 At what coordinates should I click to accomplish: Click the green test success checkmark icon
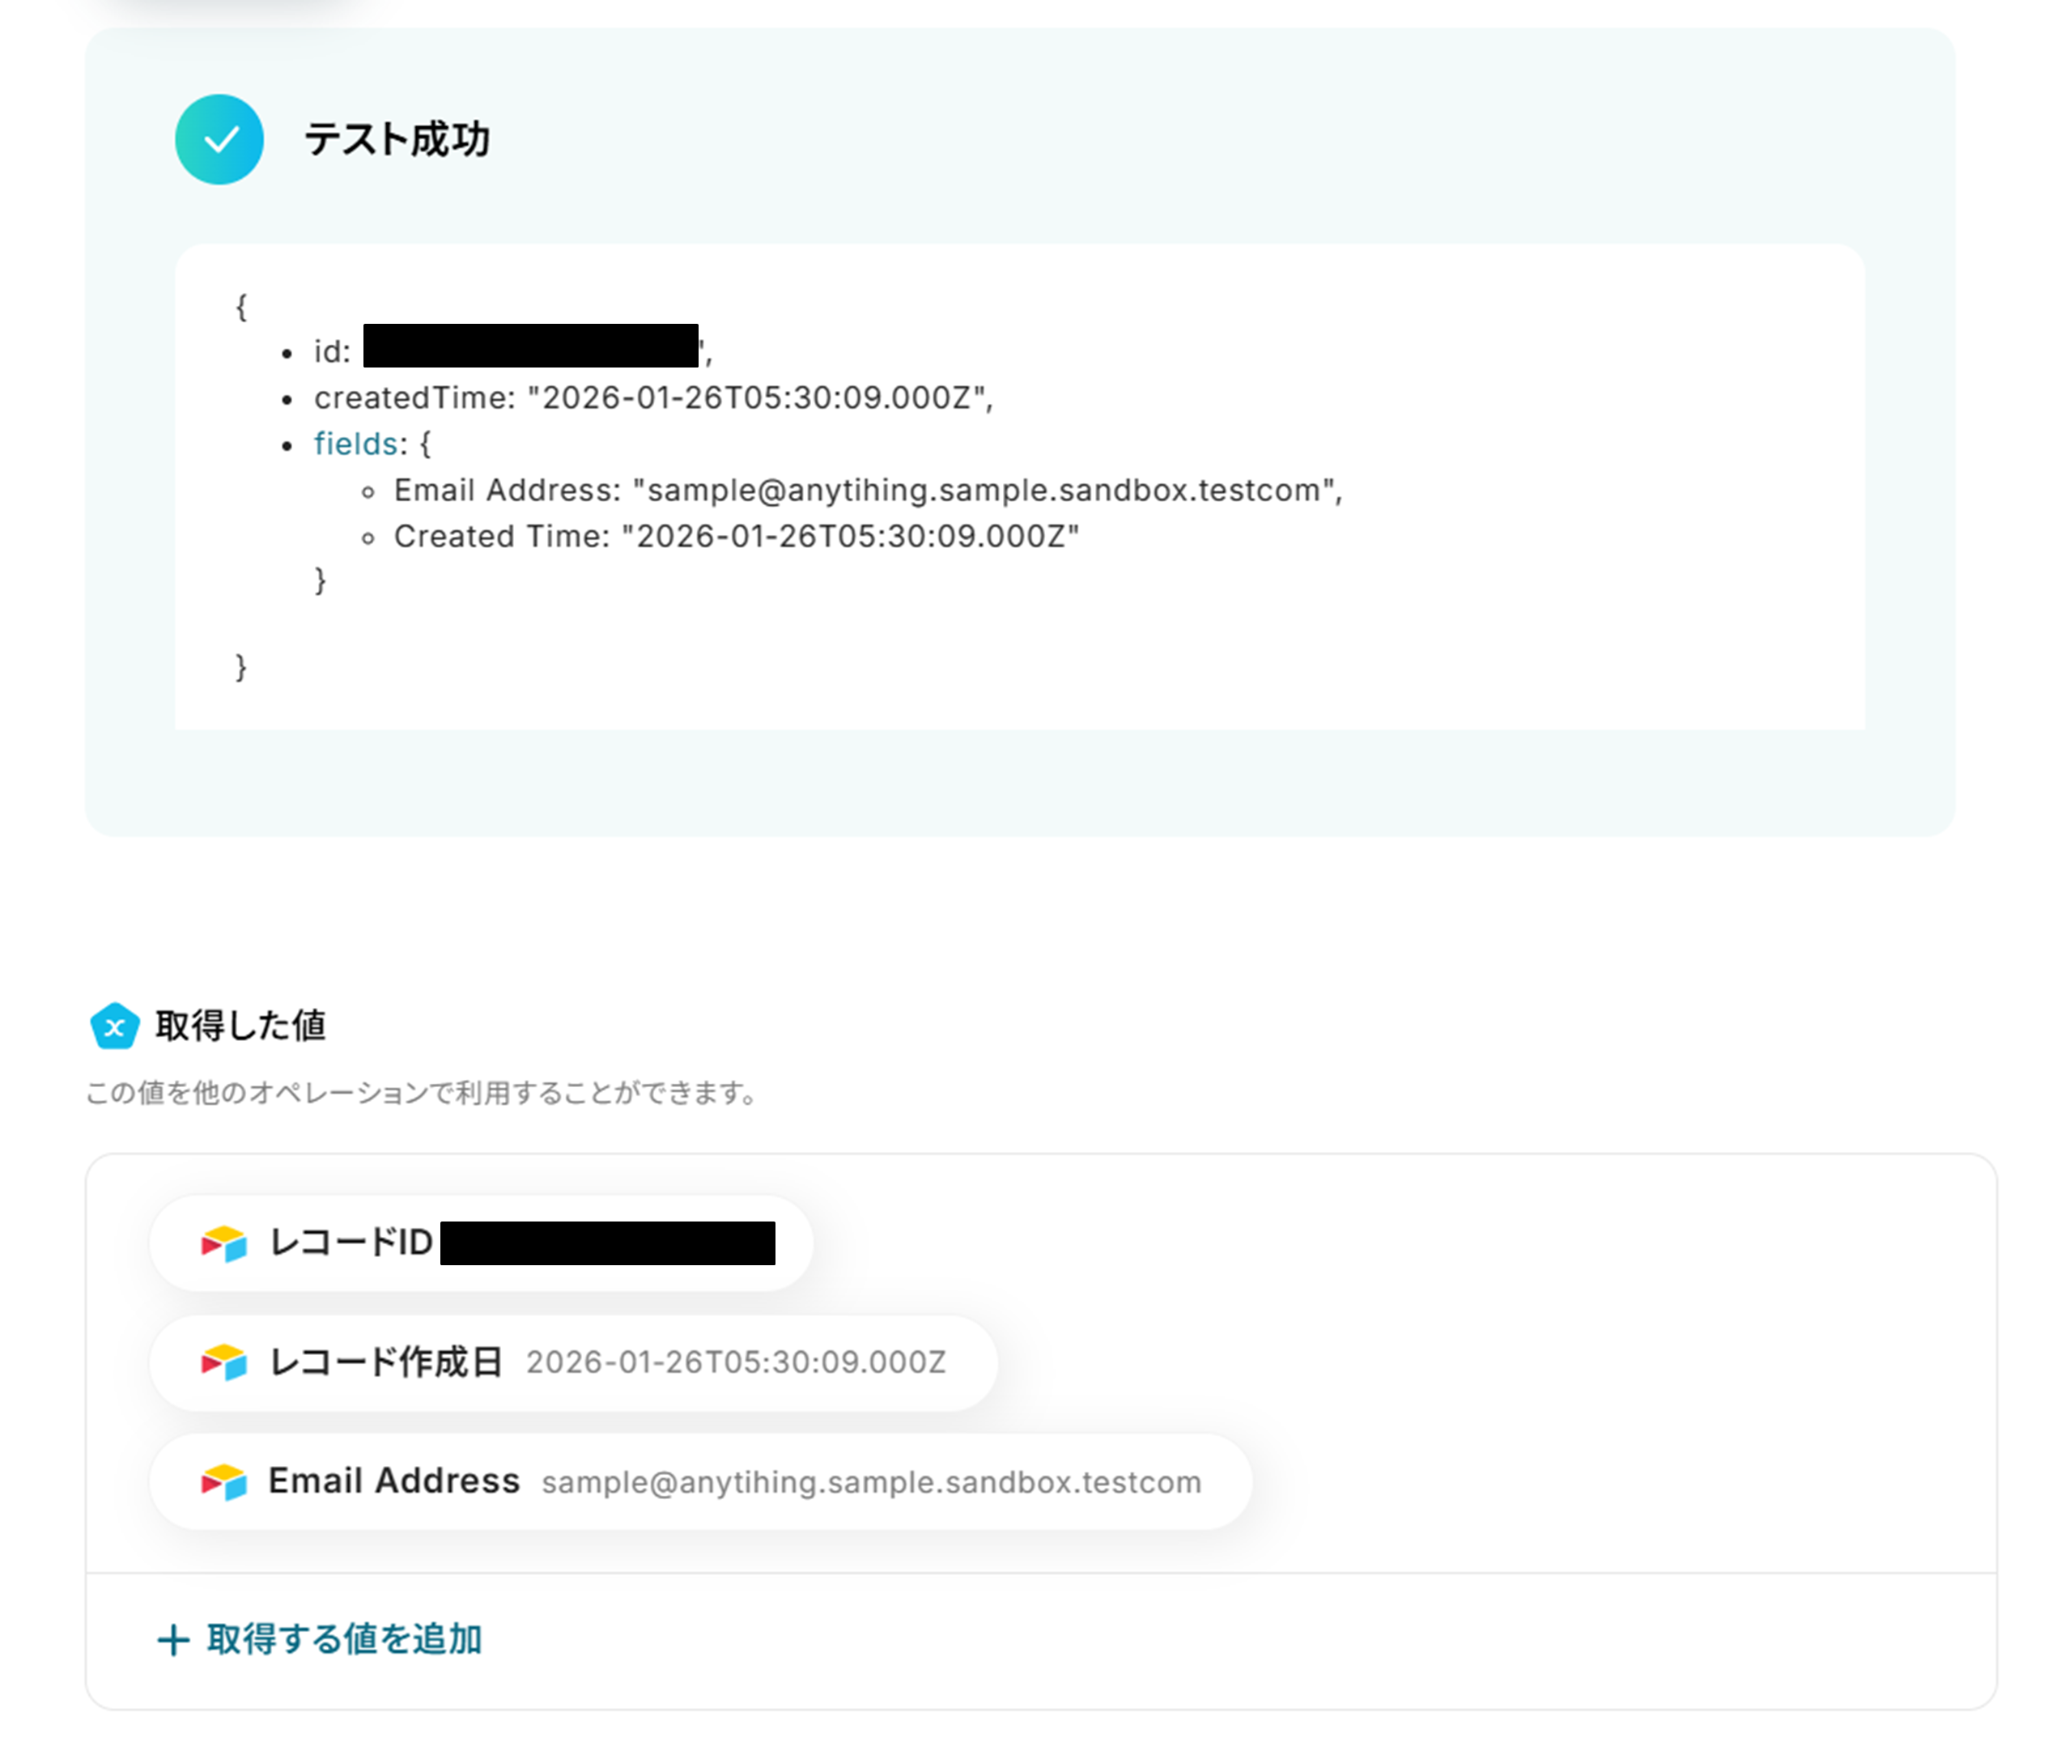click(x=219, y=139)
